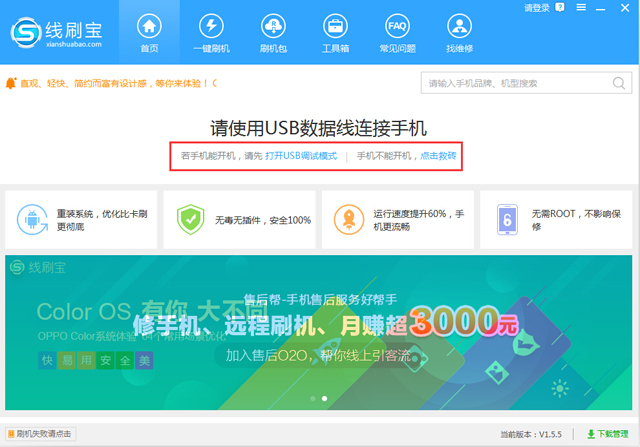Click the 点击救砖 unbrick link
This screenshot has height=447, width=640.
tap(438, 156)
